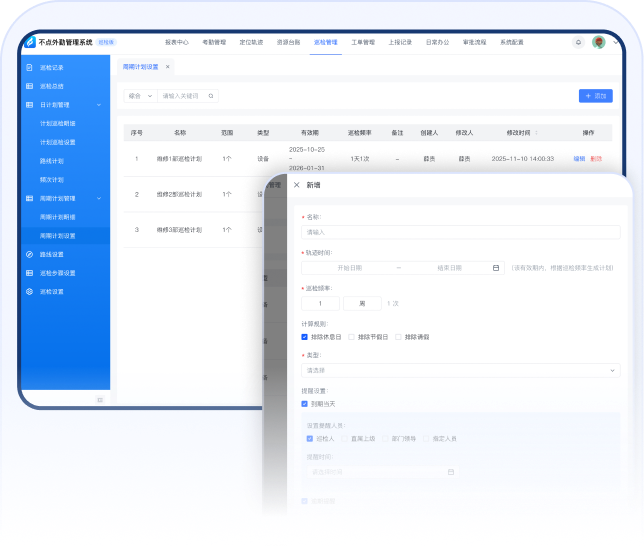The image size is (644, 547).
Task: Click the 巡检记录 sidebar icon
Action: click(x=30, y=67)
